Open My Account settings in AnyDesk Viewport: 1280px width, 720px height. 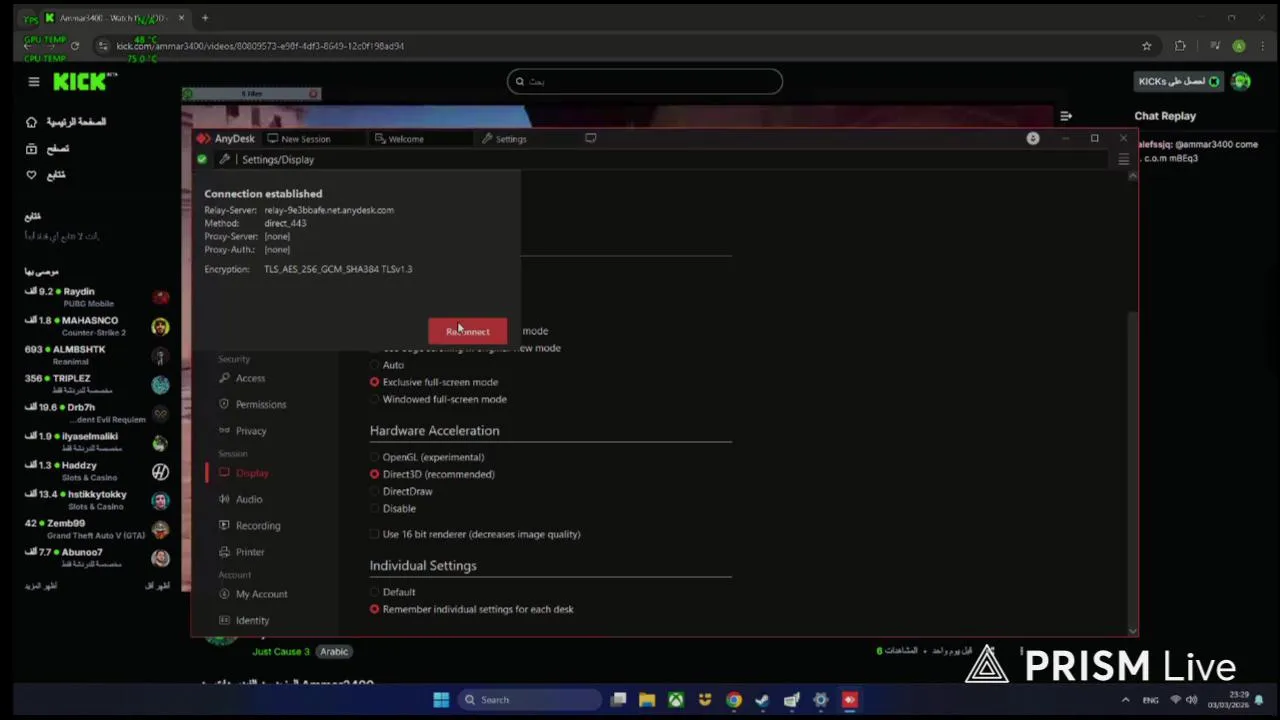tap(252, 594)
